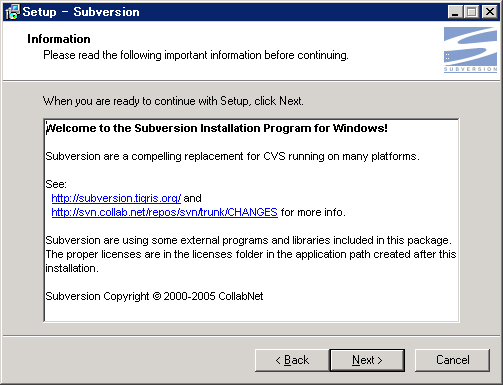Minimize the Setup window

pos(455,12)
